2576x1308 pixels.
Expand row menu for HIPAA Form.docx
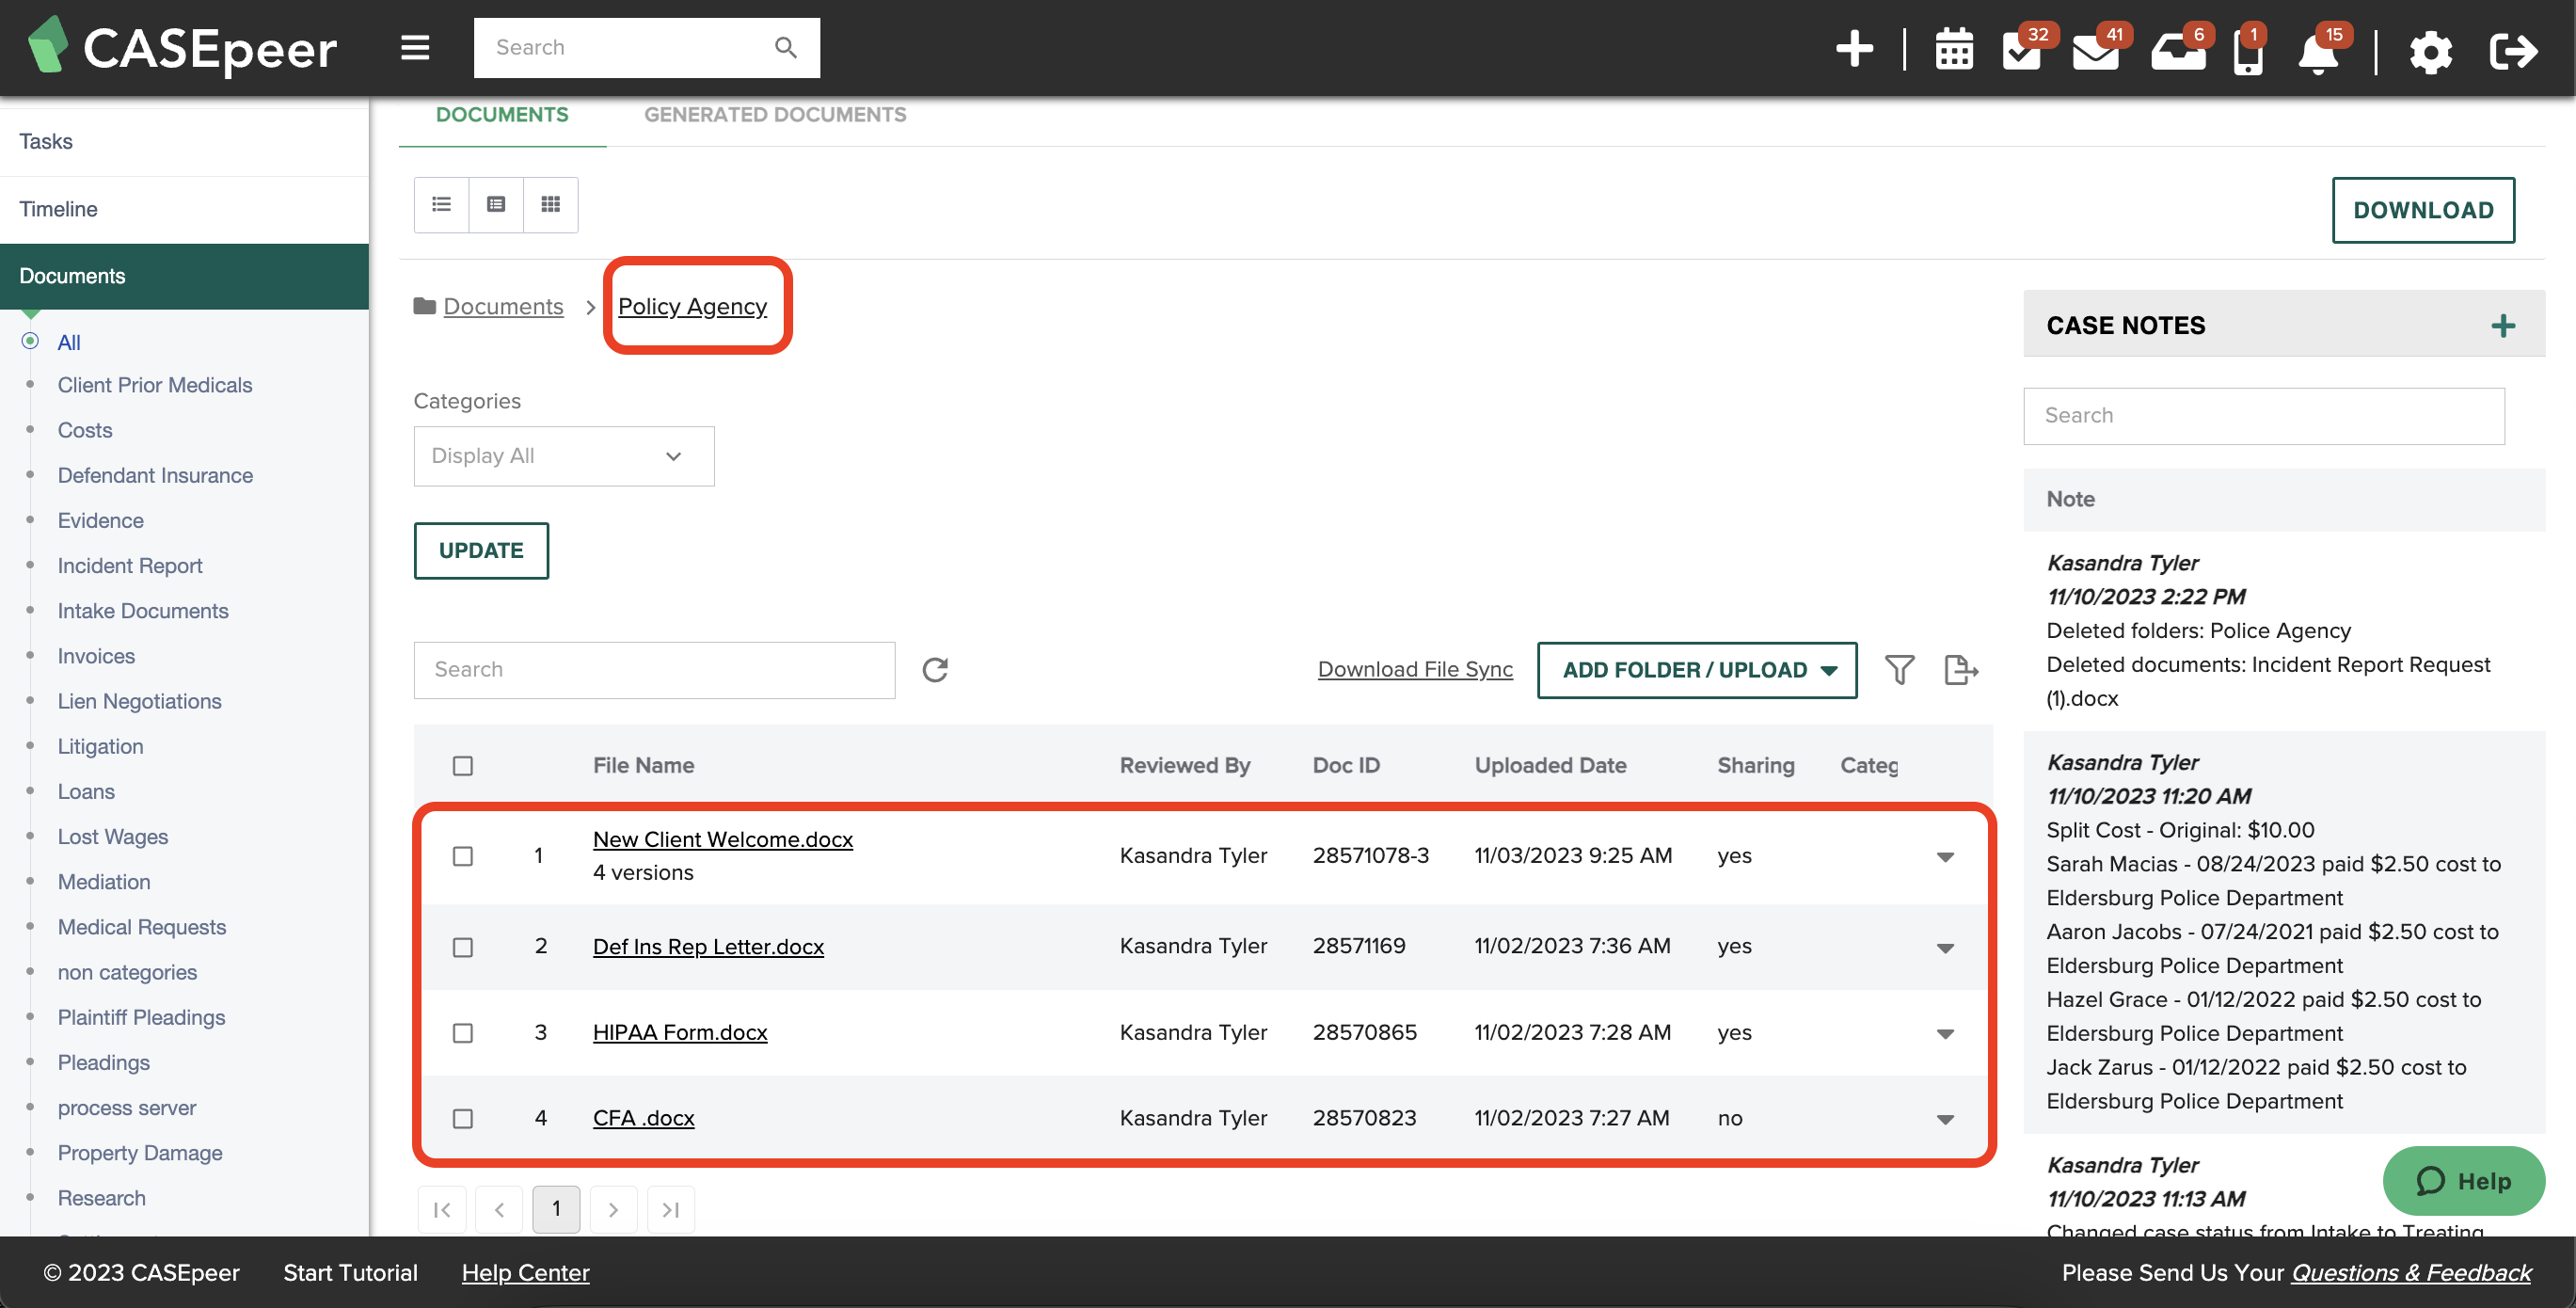(x=1945, y=1033)
